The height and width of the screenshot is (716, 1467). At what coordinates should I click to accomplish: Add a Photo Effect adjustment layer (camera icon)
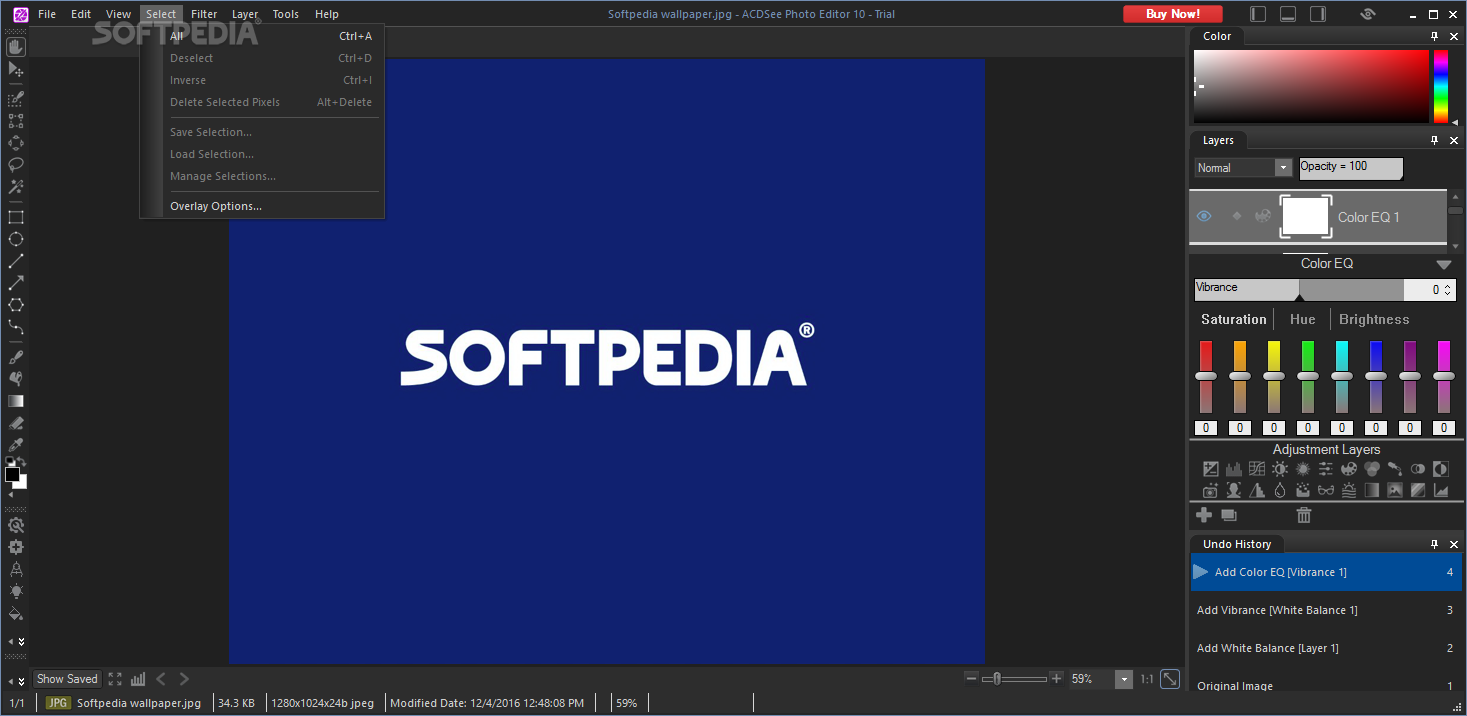(x=1211, y=490)
